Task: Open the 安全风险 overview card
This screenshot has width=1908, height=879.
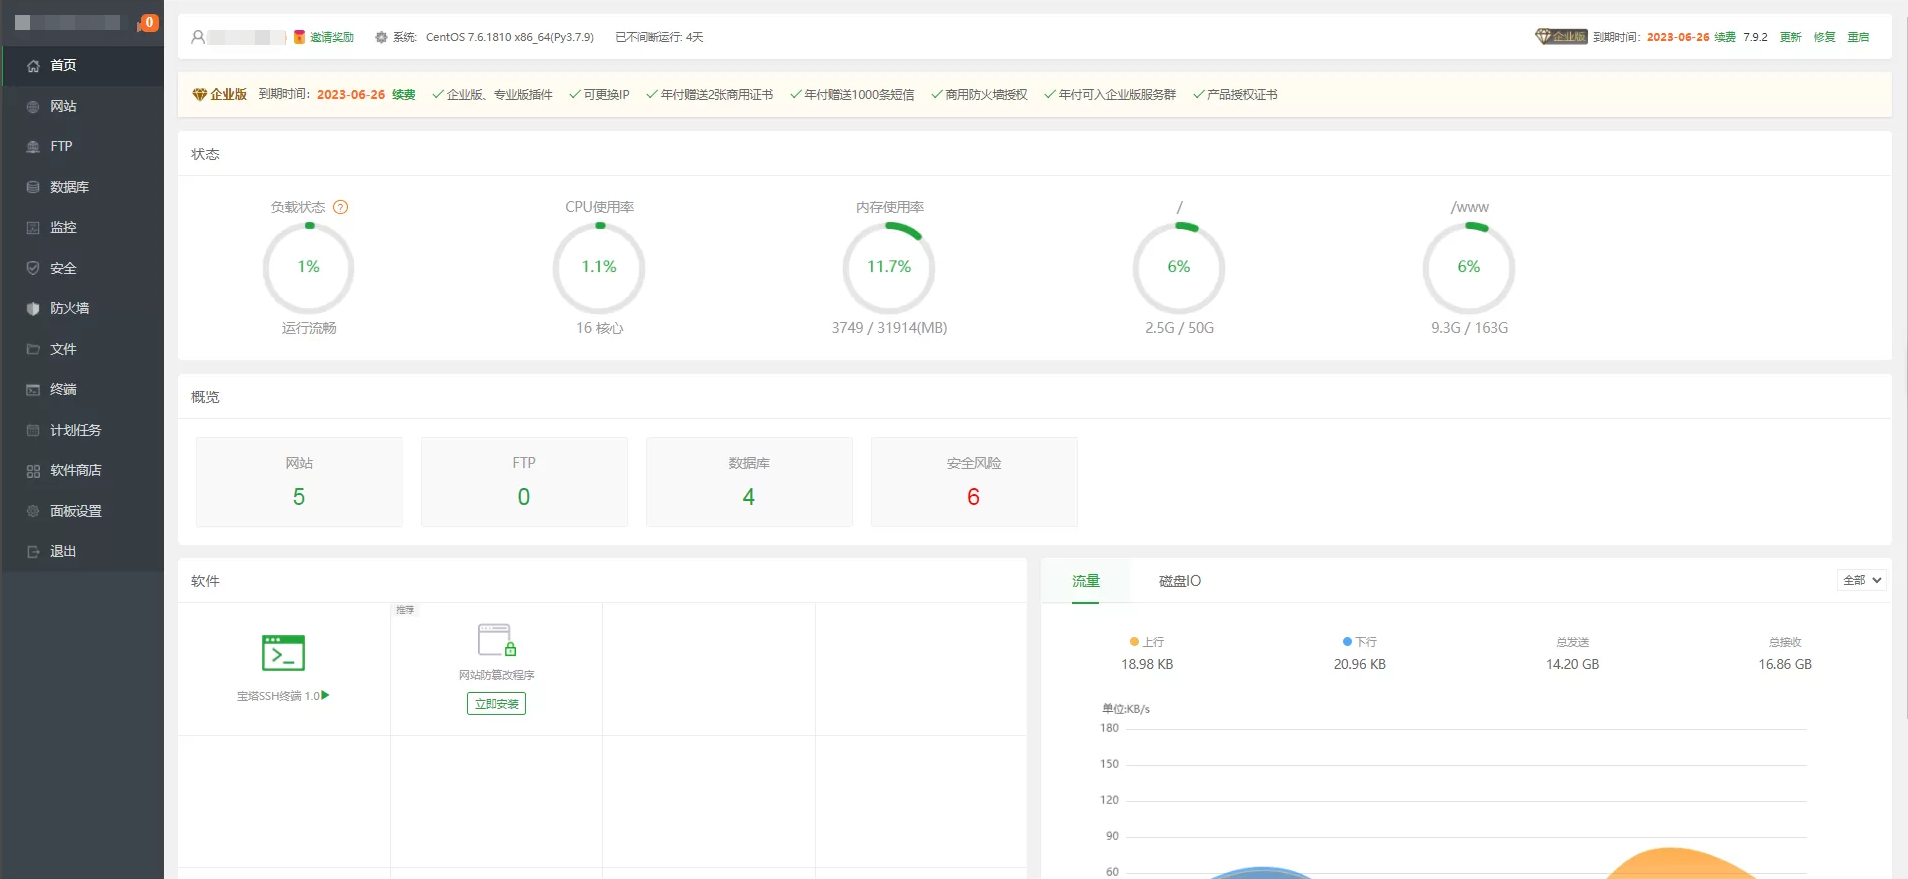Action: point(973,481)
